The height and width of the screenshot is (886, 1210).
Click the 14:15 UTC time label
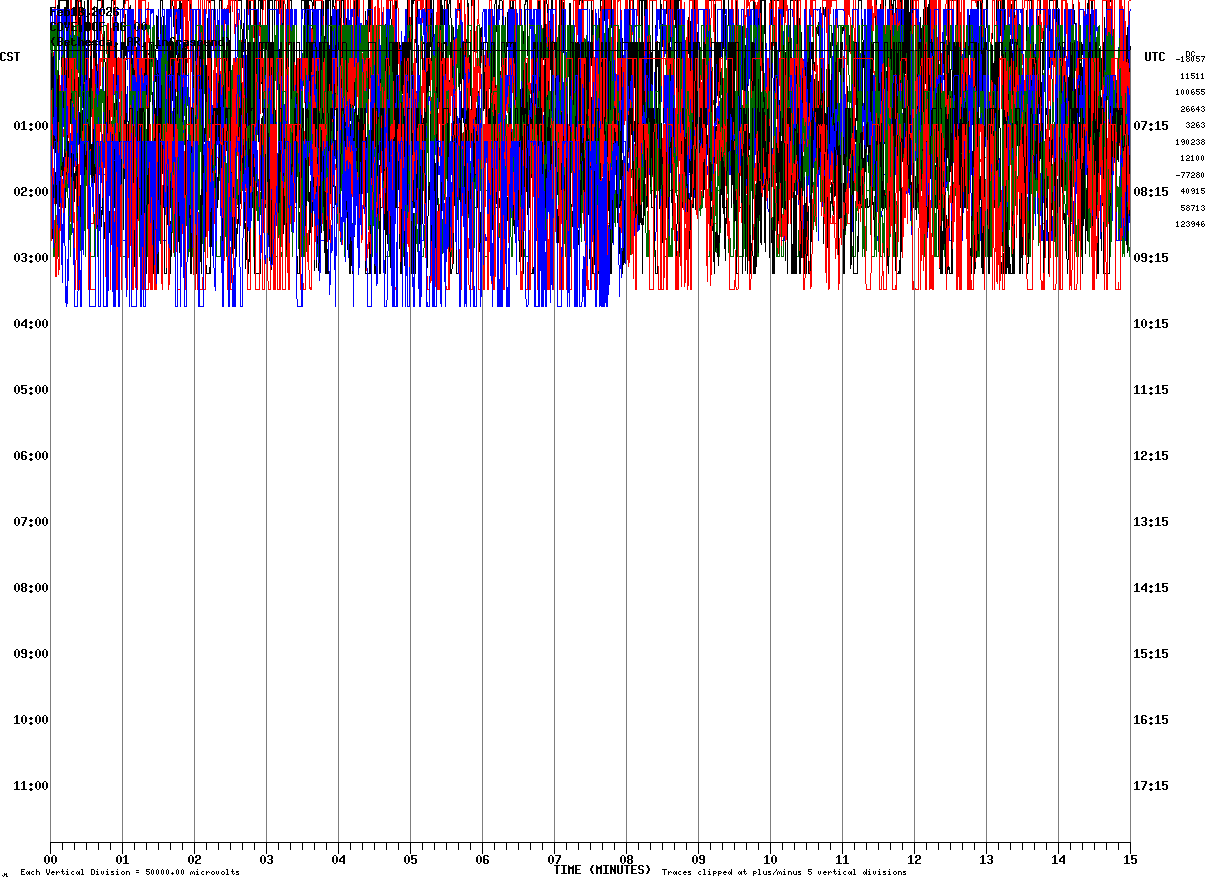pos(1151,588)
